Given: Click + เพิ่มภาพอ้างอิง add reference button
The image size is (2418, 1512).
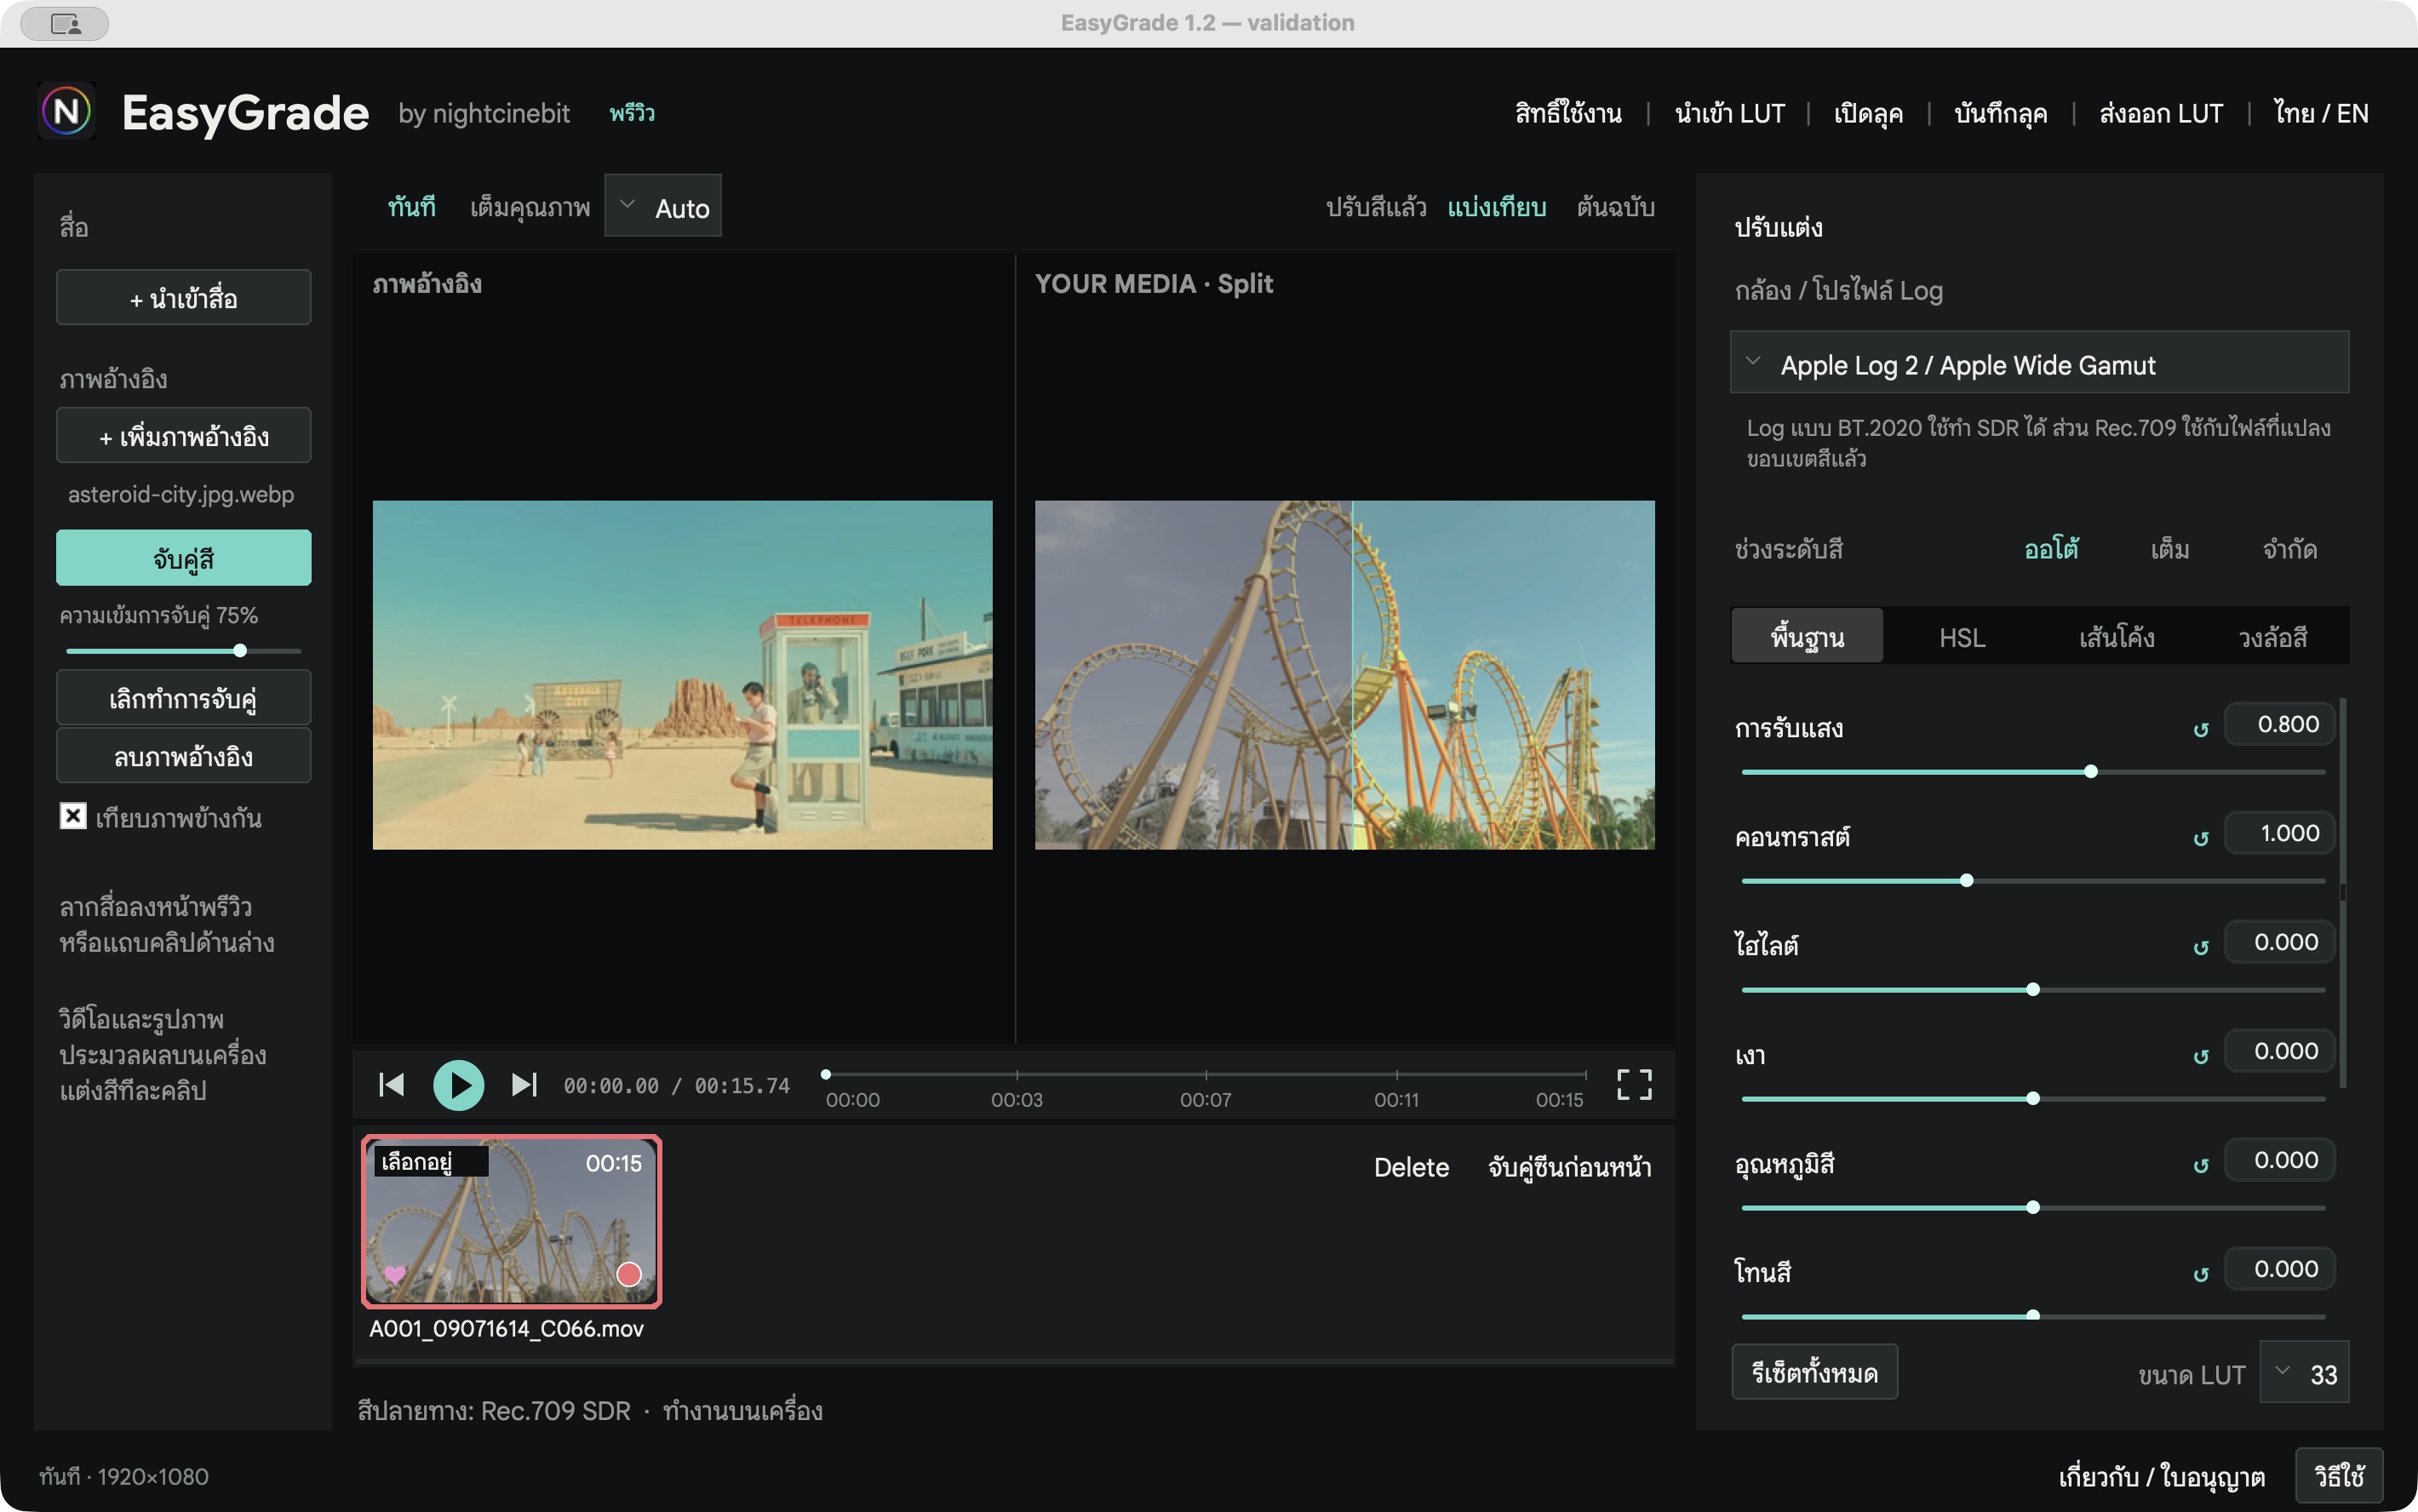Looking at the screenshot, I should [184, 435].
